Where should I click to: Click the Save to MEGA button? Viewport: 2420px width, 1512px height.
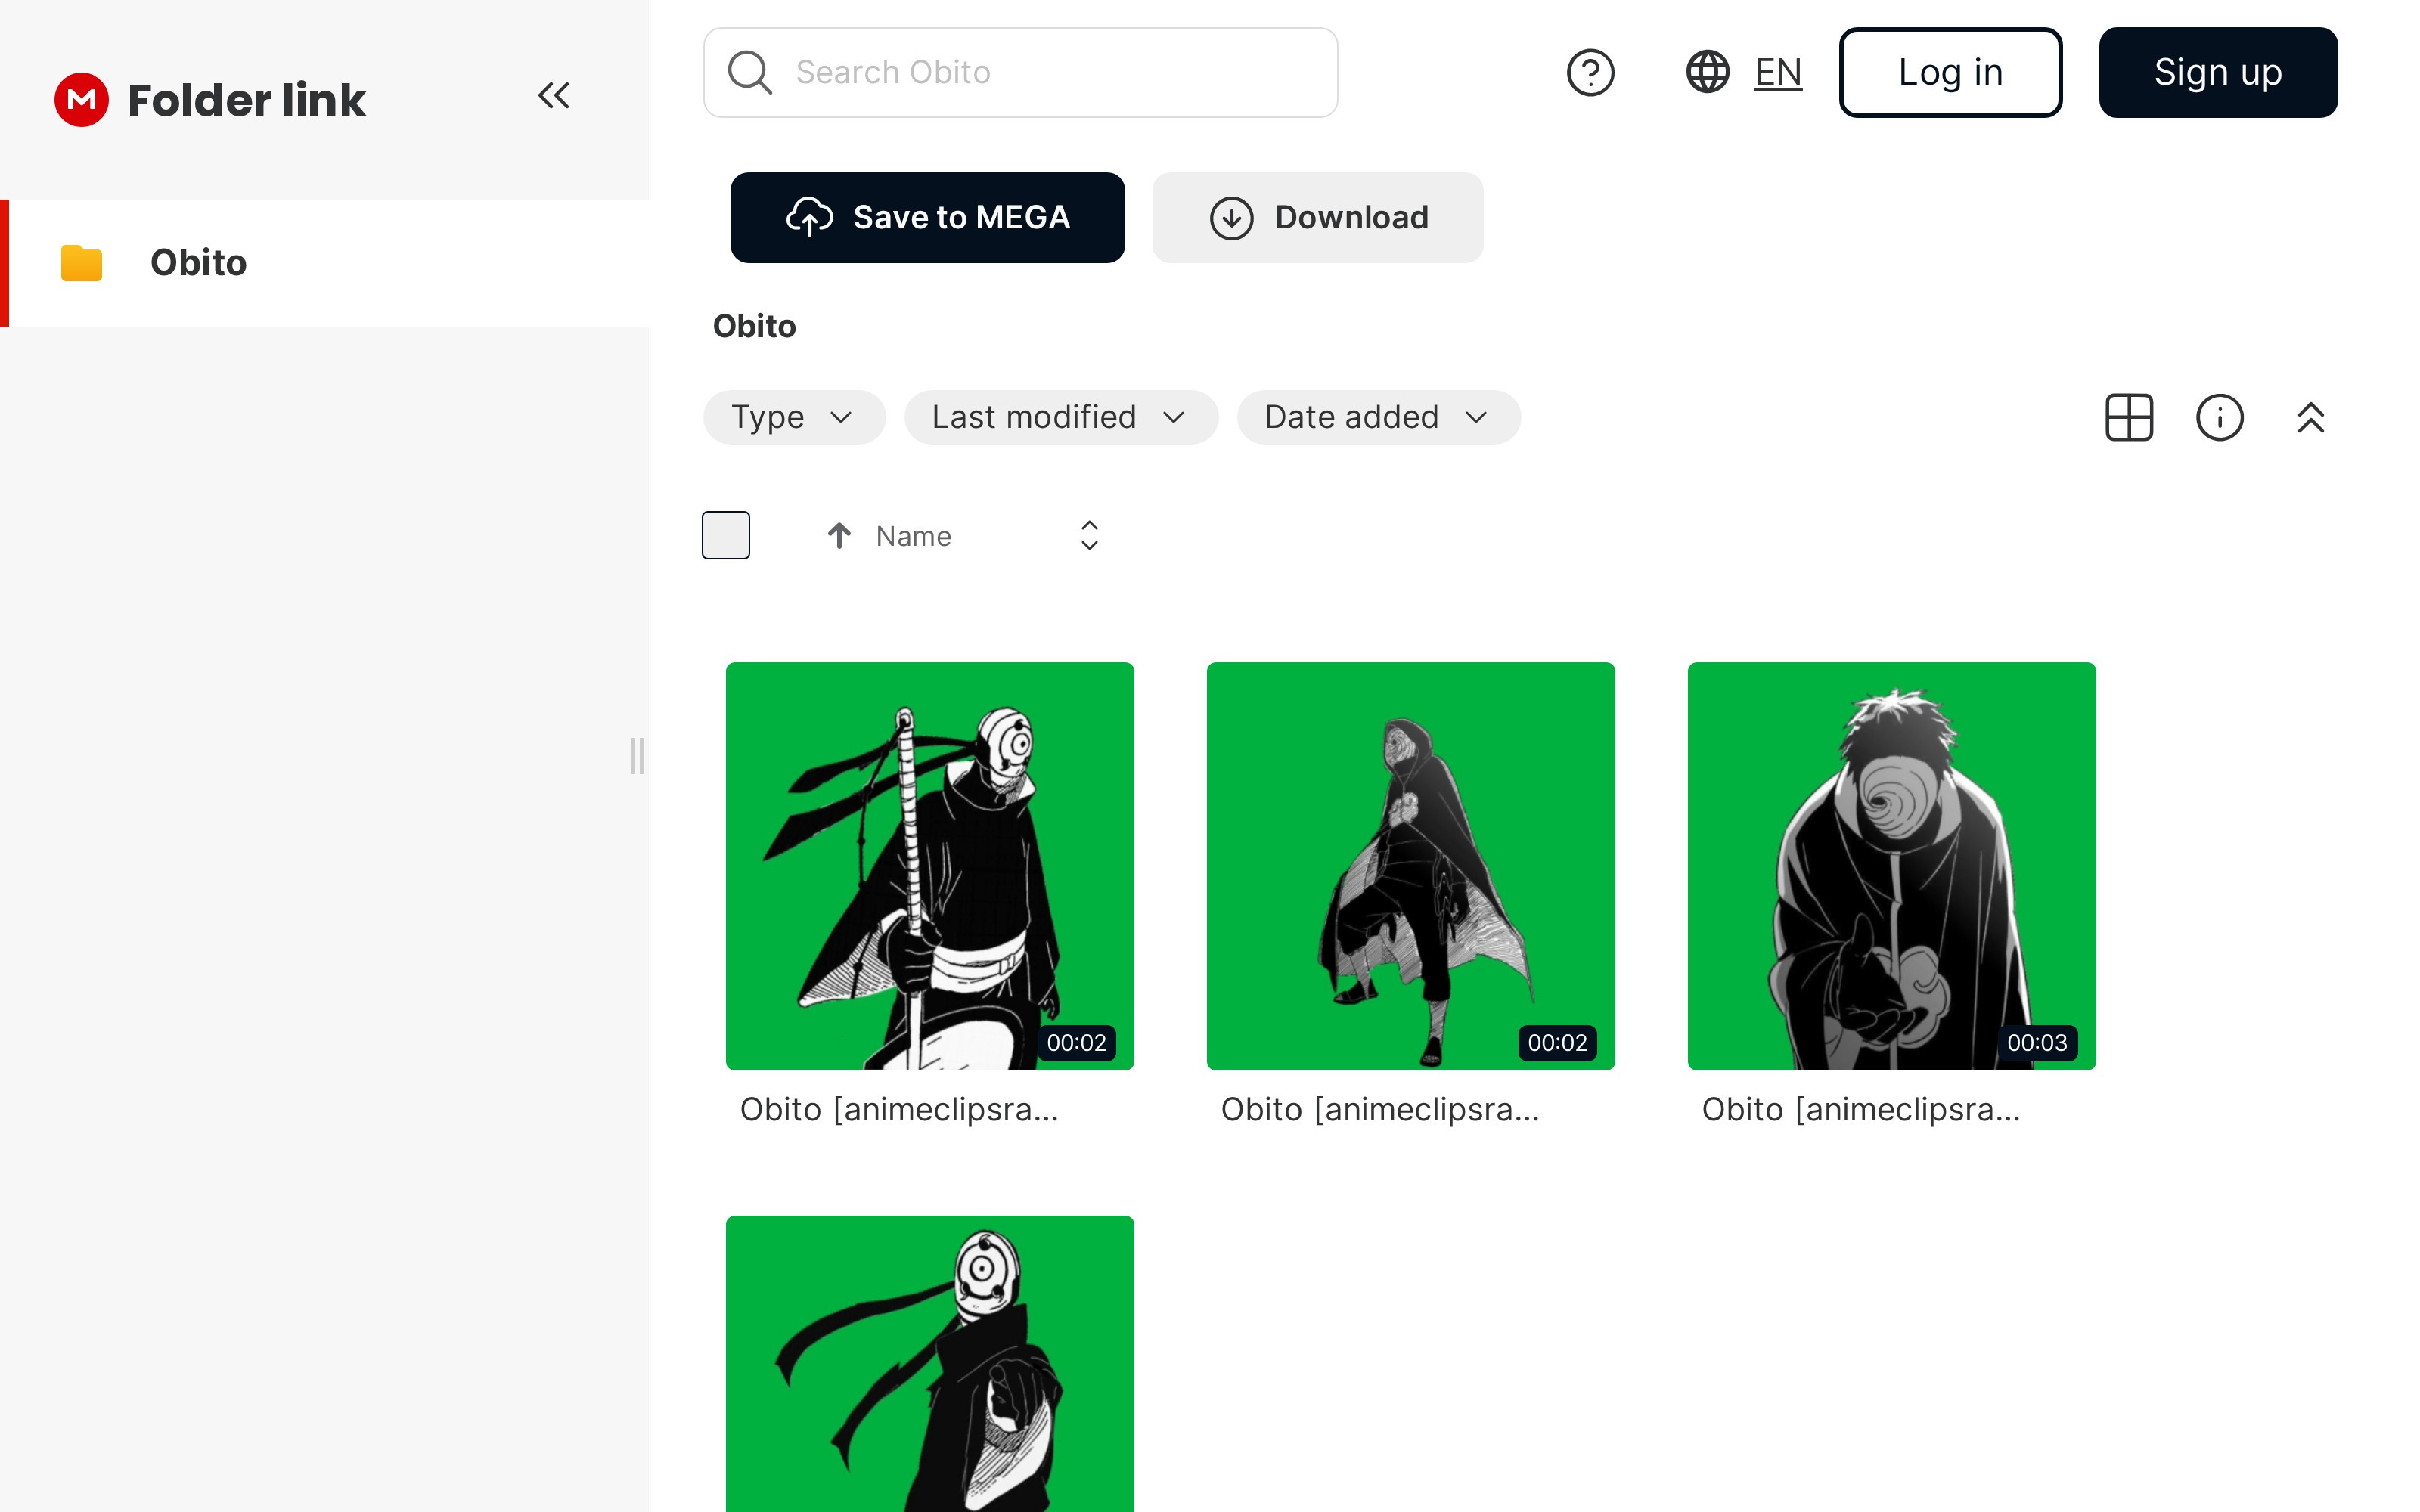927,217
